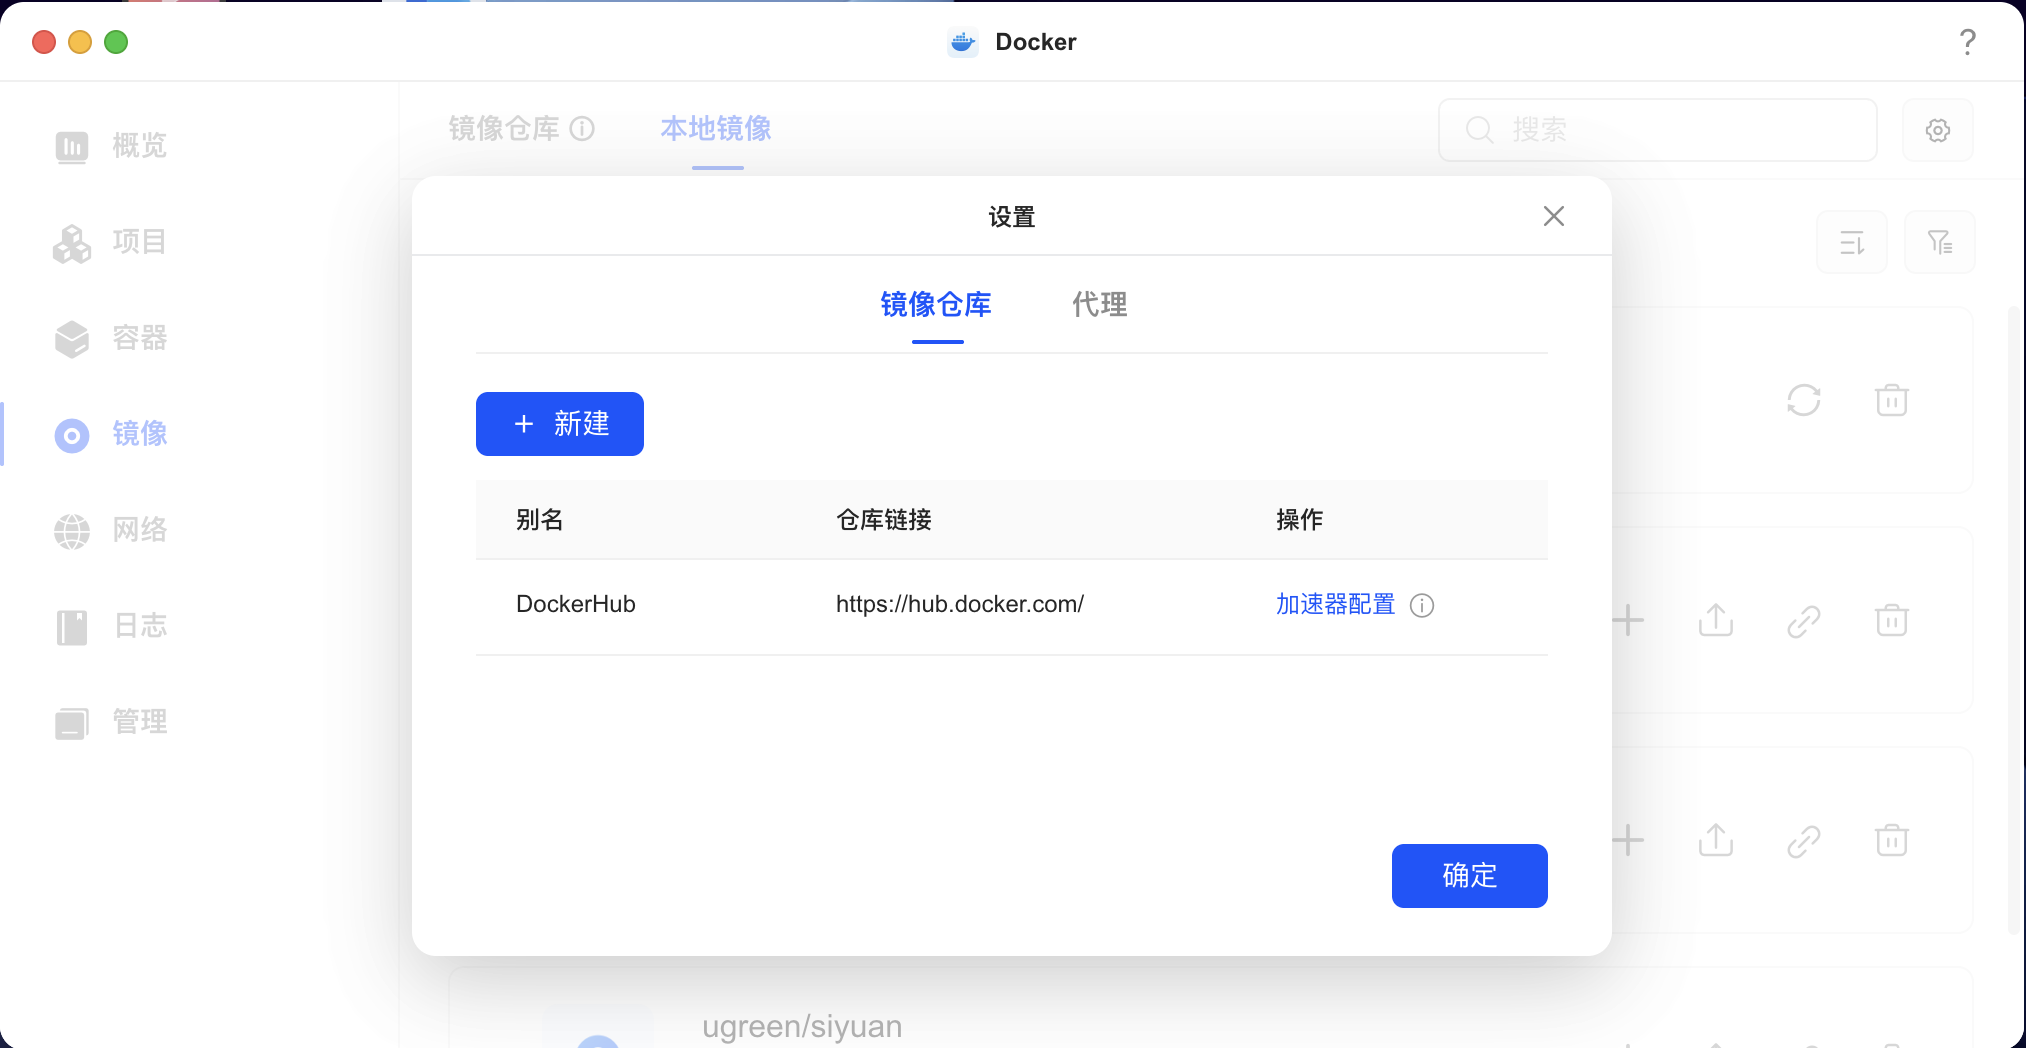Image resolution: width=2026 pixels, height=1048 pixels.
Task: Click the info icon next to 加速器配置
Action: (x=1422, y=605)
